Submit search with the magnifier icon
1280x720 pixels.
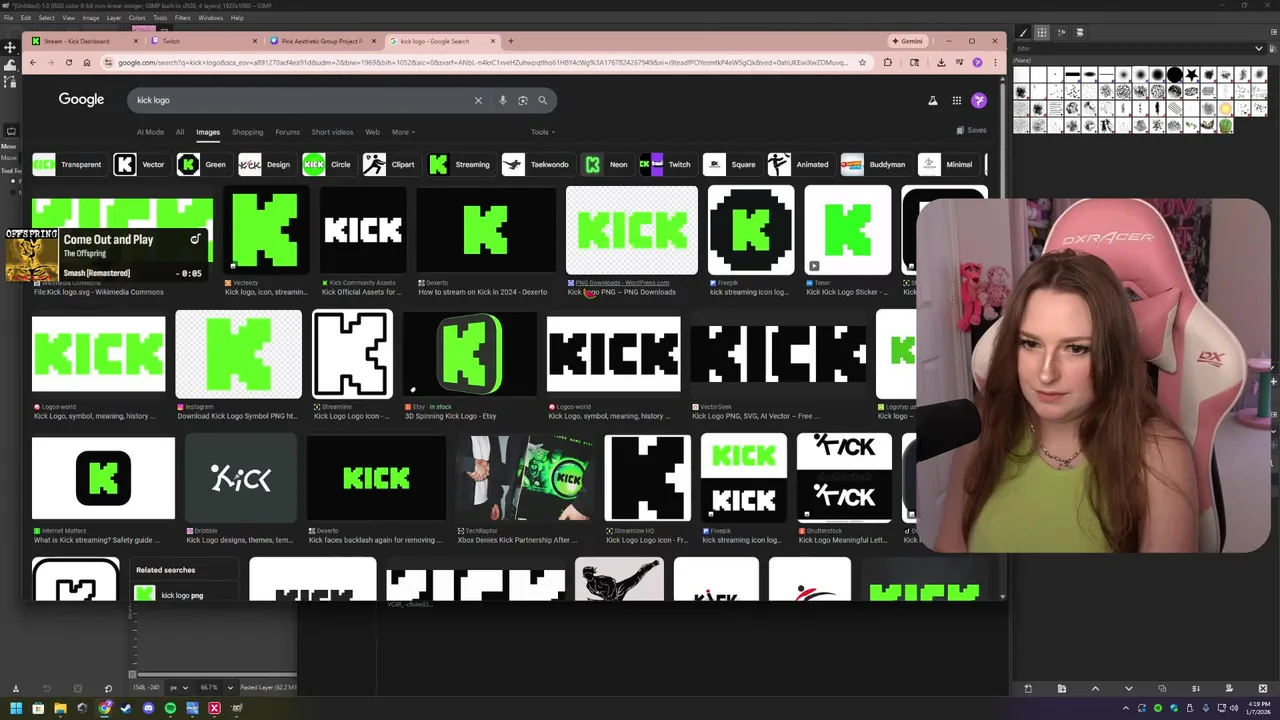tap(543, 100)
